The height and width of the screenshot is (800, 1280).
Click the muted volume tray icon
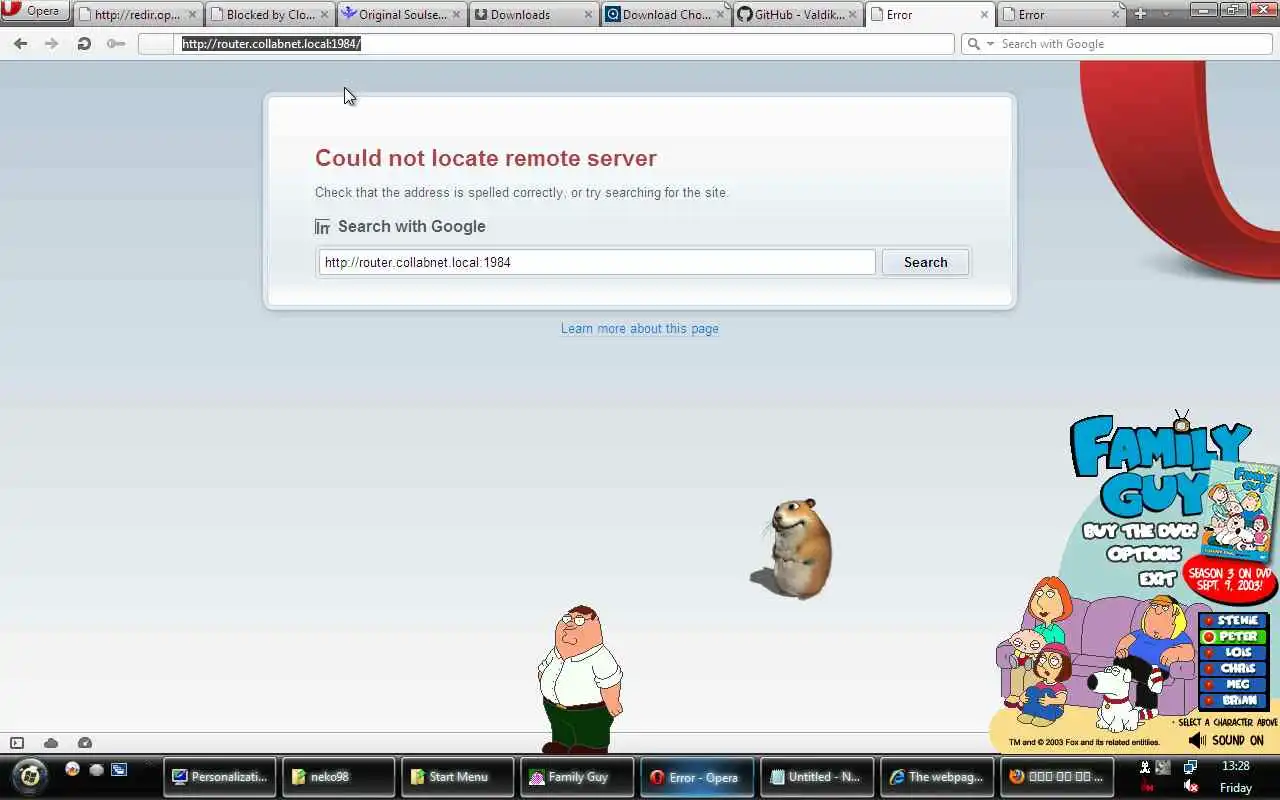tap(1190, 787)
